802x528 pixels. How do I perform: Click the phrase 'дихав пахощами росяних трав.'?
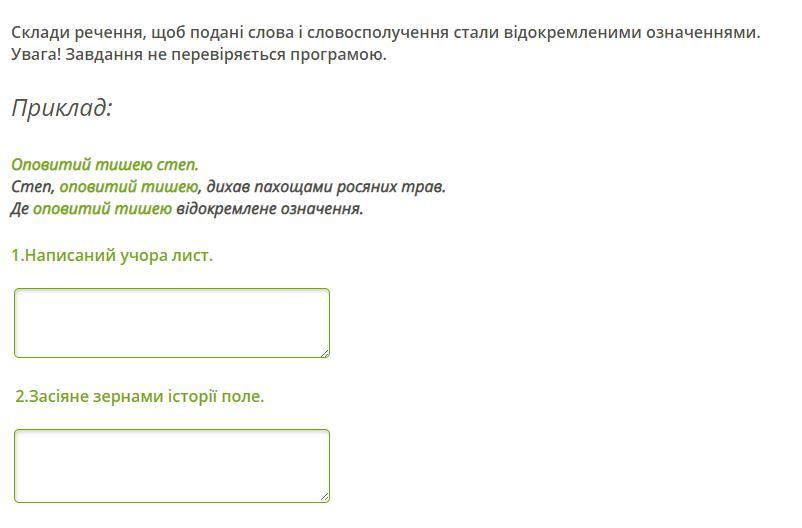326,187
